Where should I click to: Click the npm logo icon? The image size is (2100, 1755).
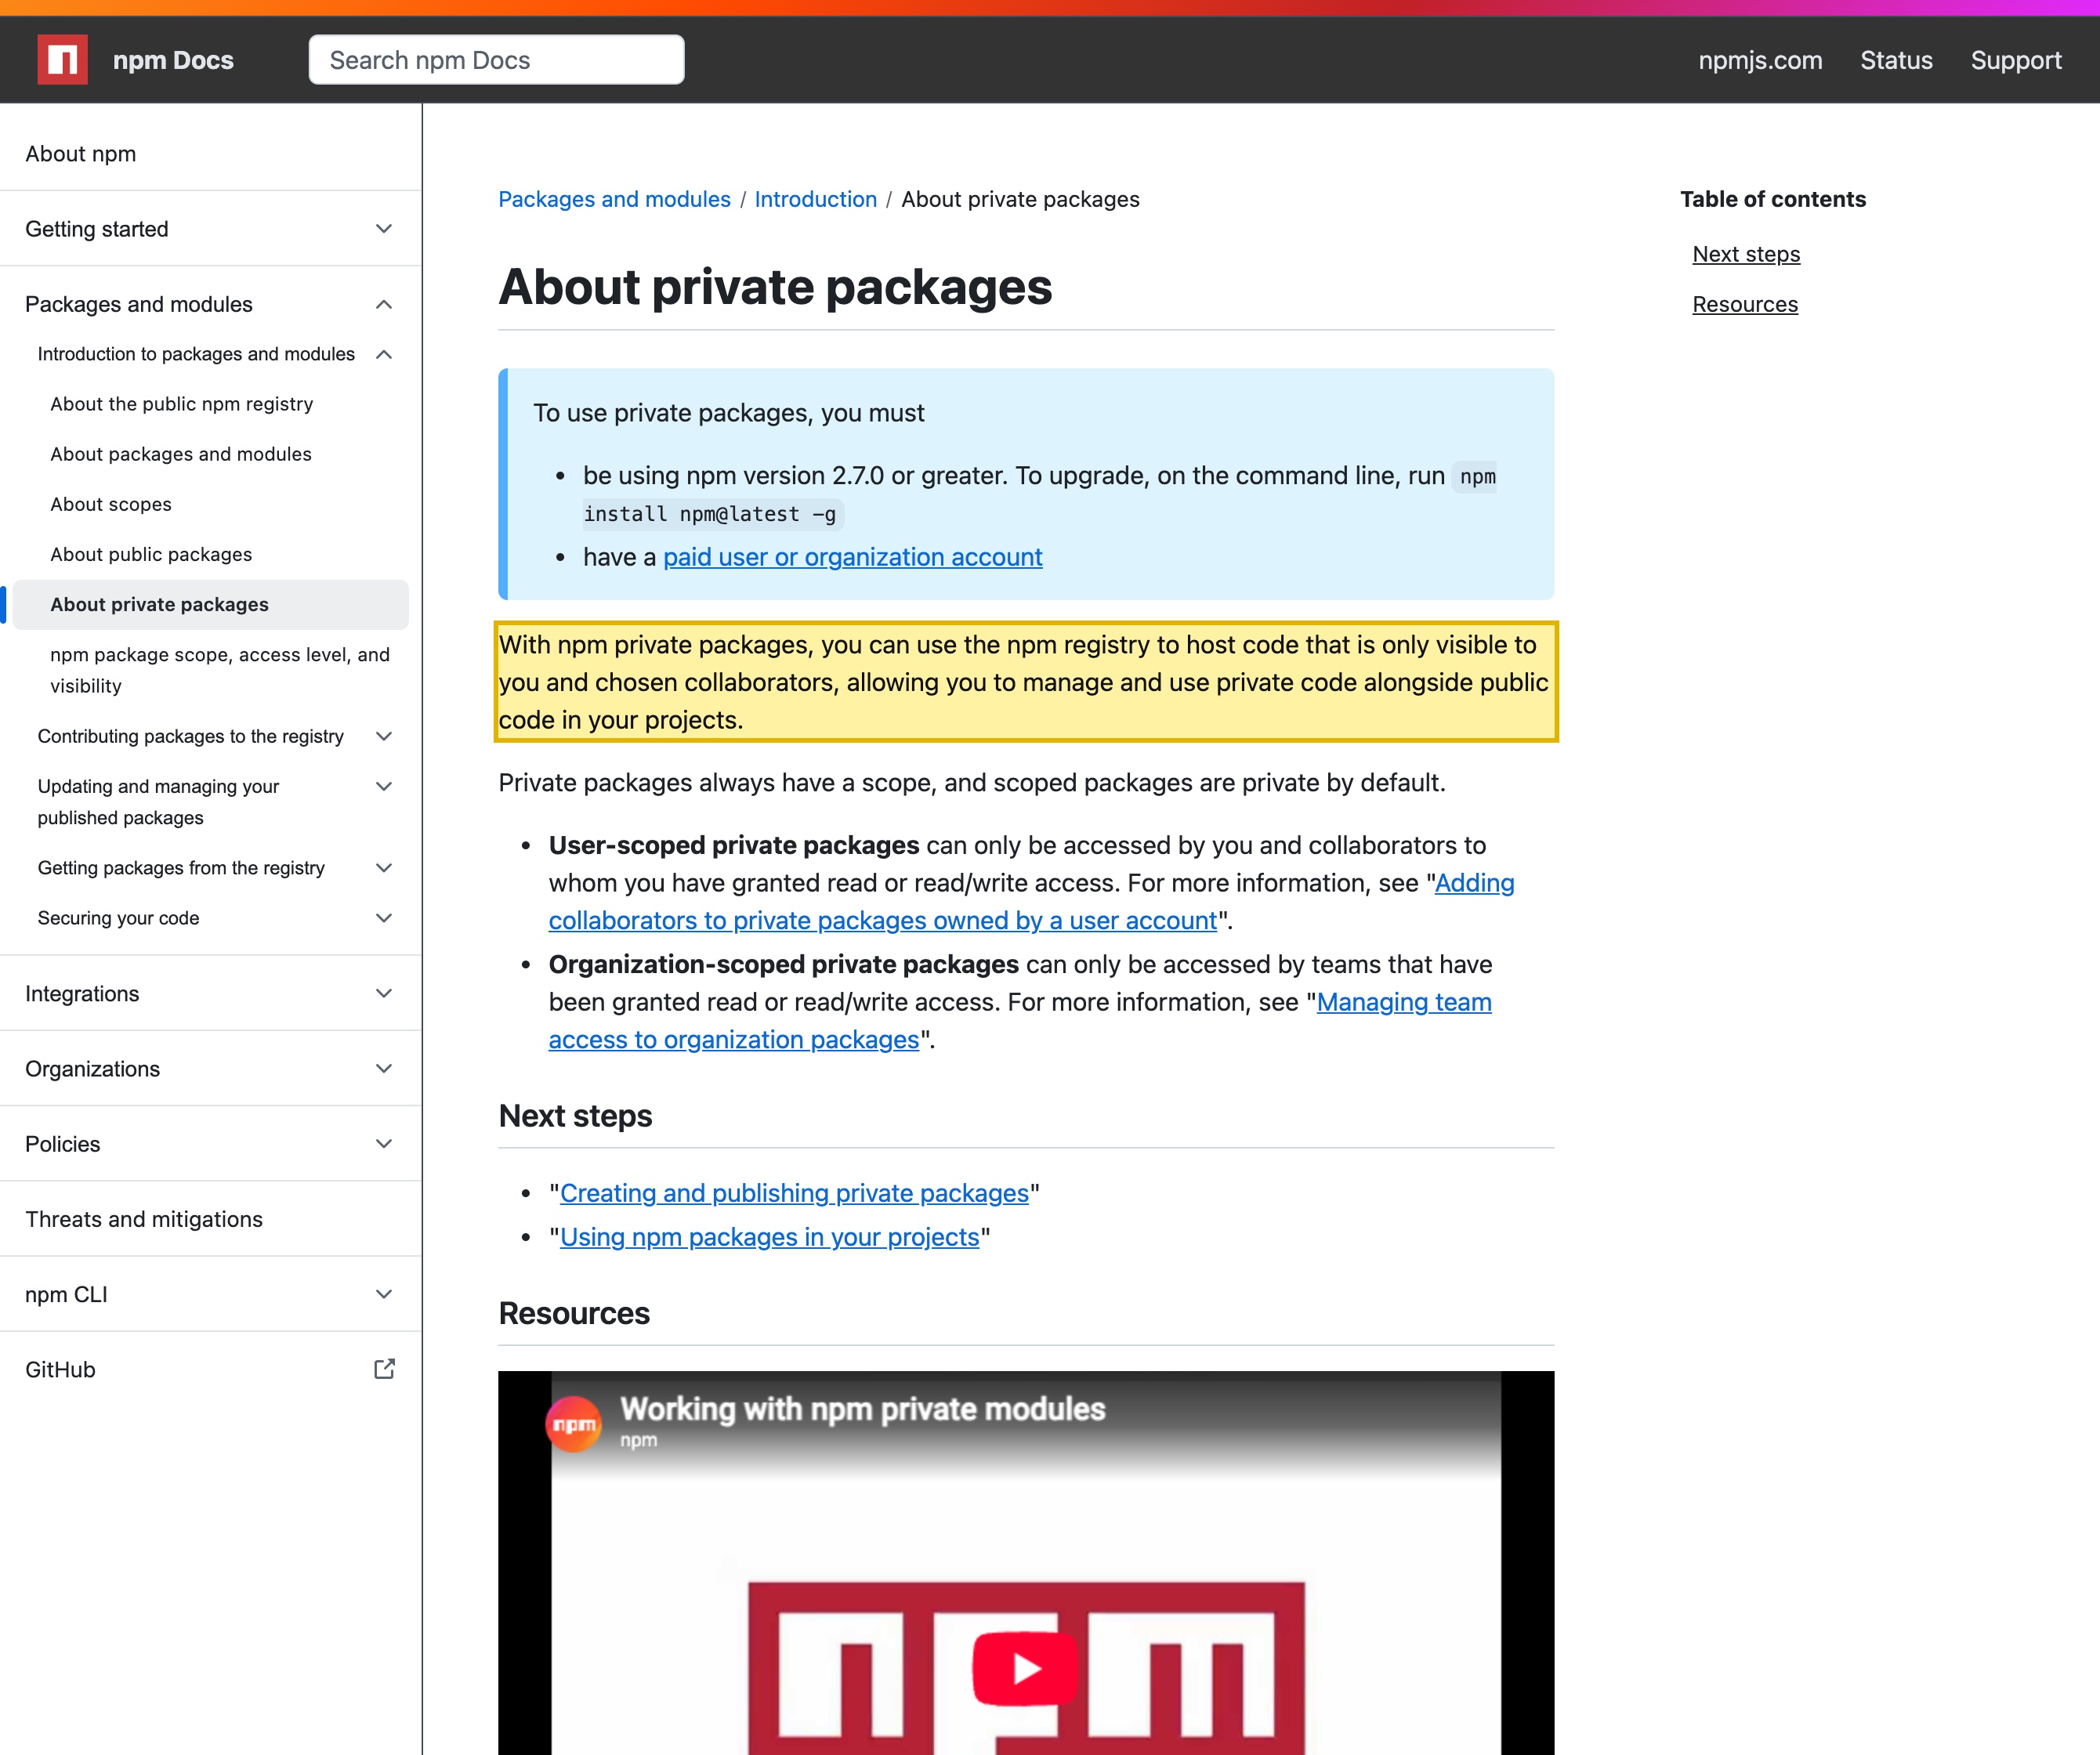pyautogui.click(x=62, y=60)
